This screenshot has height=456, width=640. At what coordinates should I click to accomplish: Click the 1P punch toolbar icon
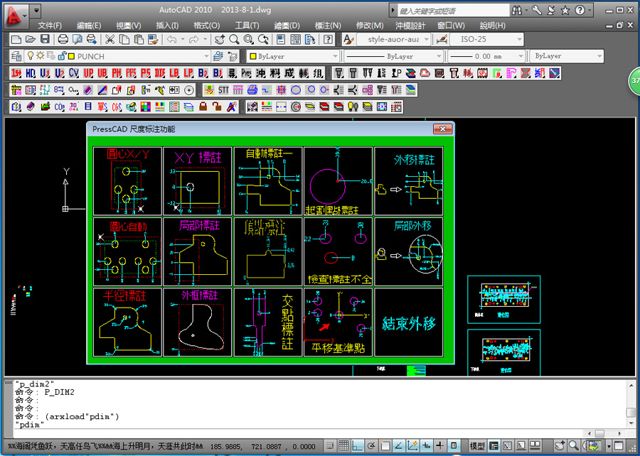pyautogui.click(x=396, y=73)
